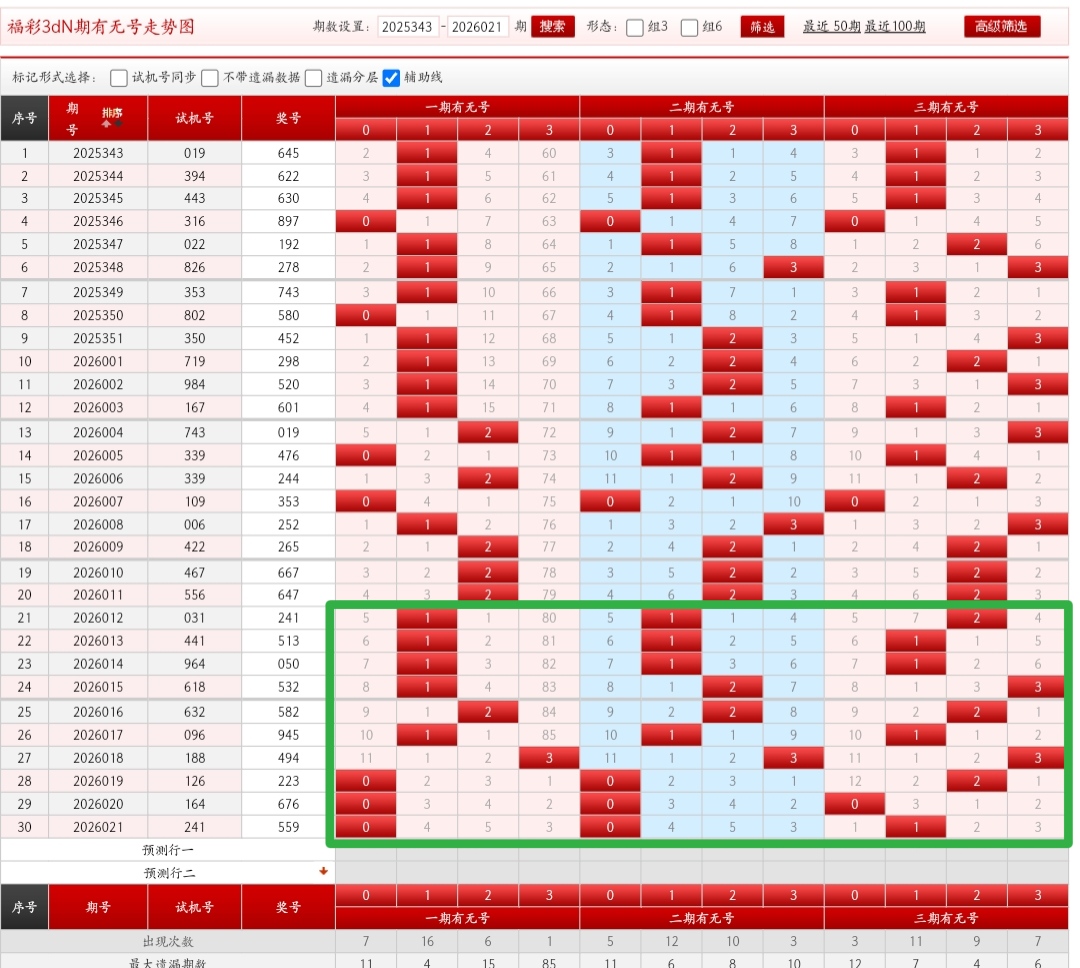Click prize number 897 in row 4
This screenshot has height=968, width=1080.
(x=289, y=221)
